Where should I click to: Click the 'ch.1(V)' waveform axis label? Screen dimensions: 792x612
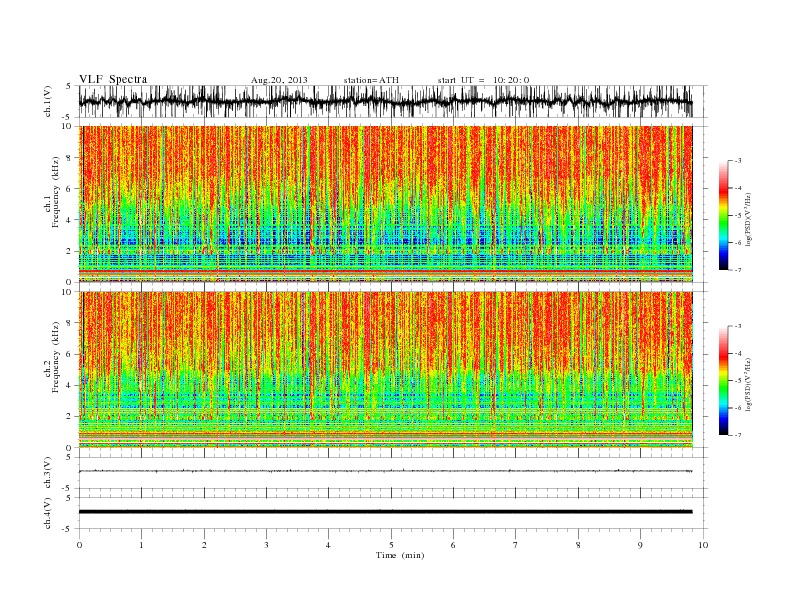48,101
